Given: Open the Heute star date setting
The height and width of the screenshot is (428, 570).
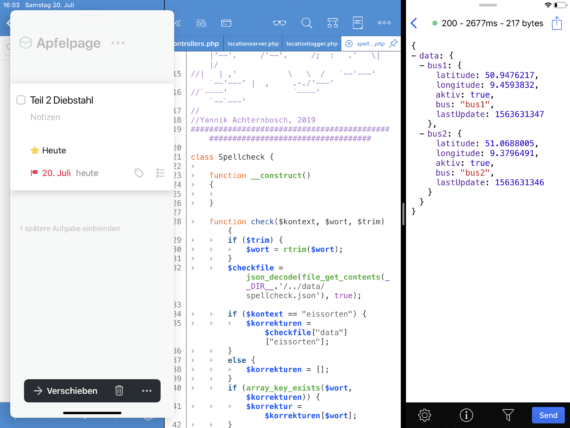Looking at the screenshot, I should 48,151.
